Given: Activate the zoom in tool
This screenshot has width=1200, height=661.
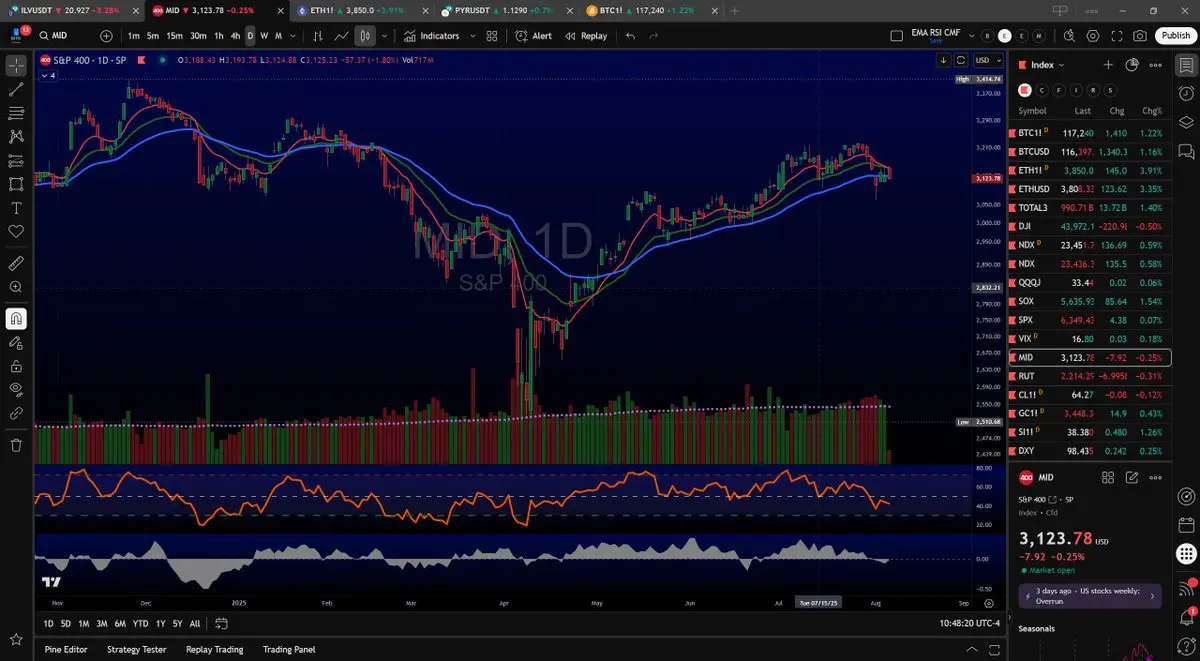Looking at the screenshot, I should pyautogui.click(x=16, y=287).
